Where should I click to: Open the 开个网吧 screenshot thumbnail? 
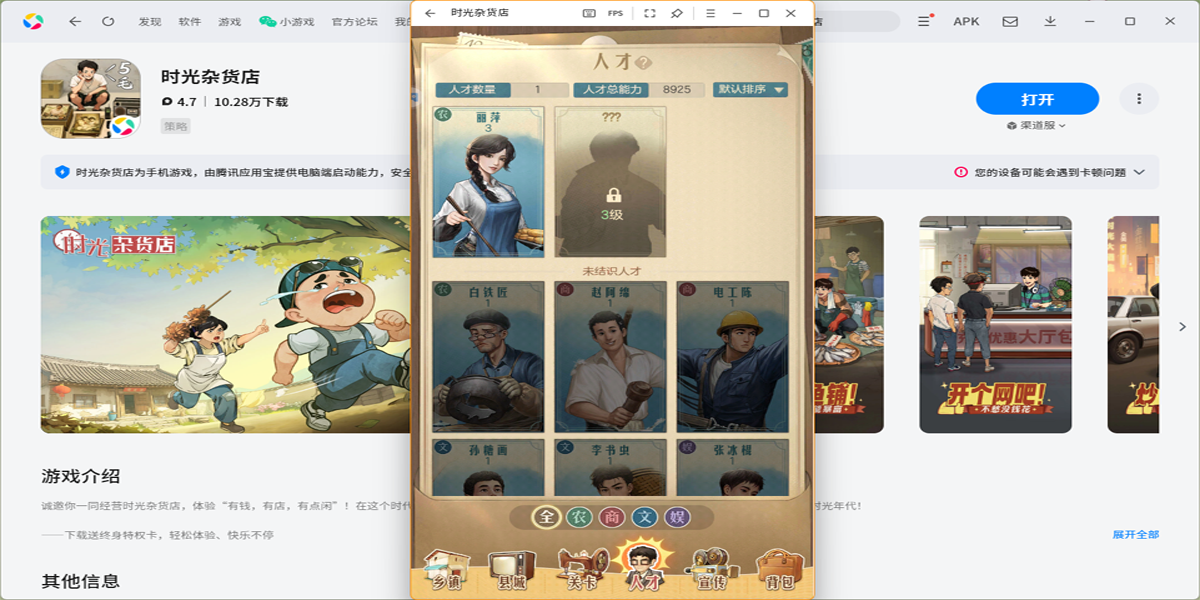pos(995,325)
